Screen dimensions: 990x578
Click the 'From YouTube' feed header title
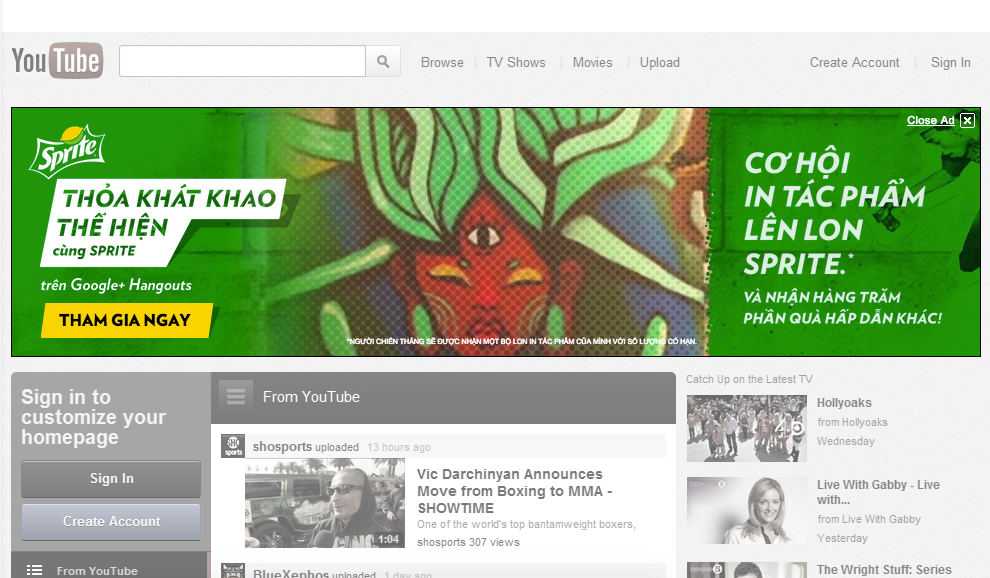(x=311, y=397)
